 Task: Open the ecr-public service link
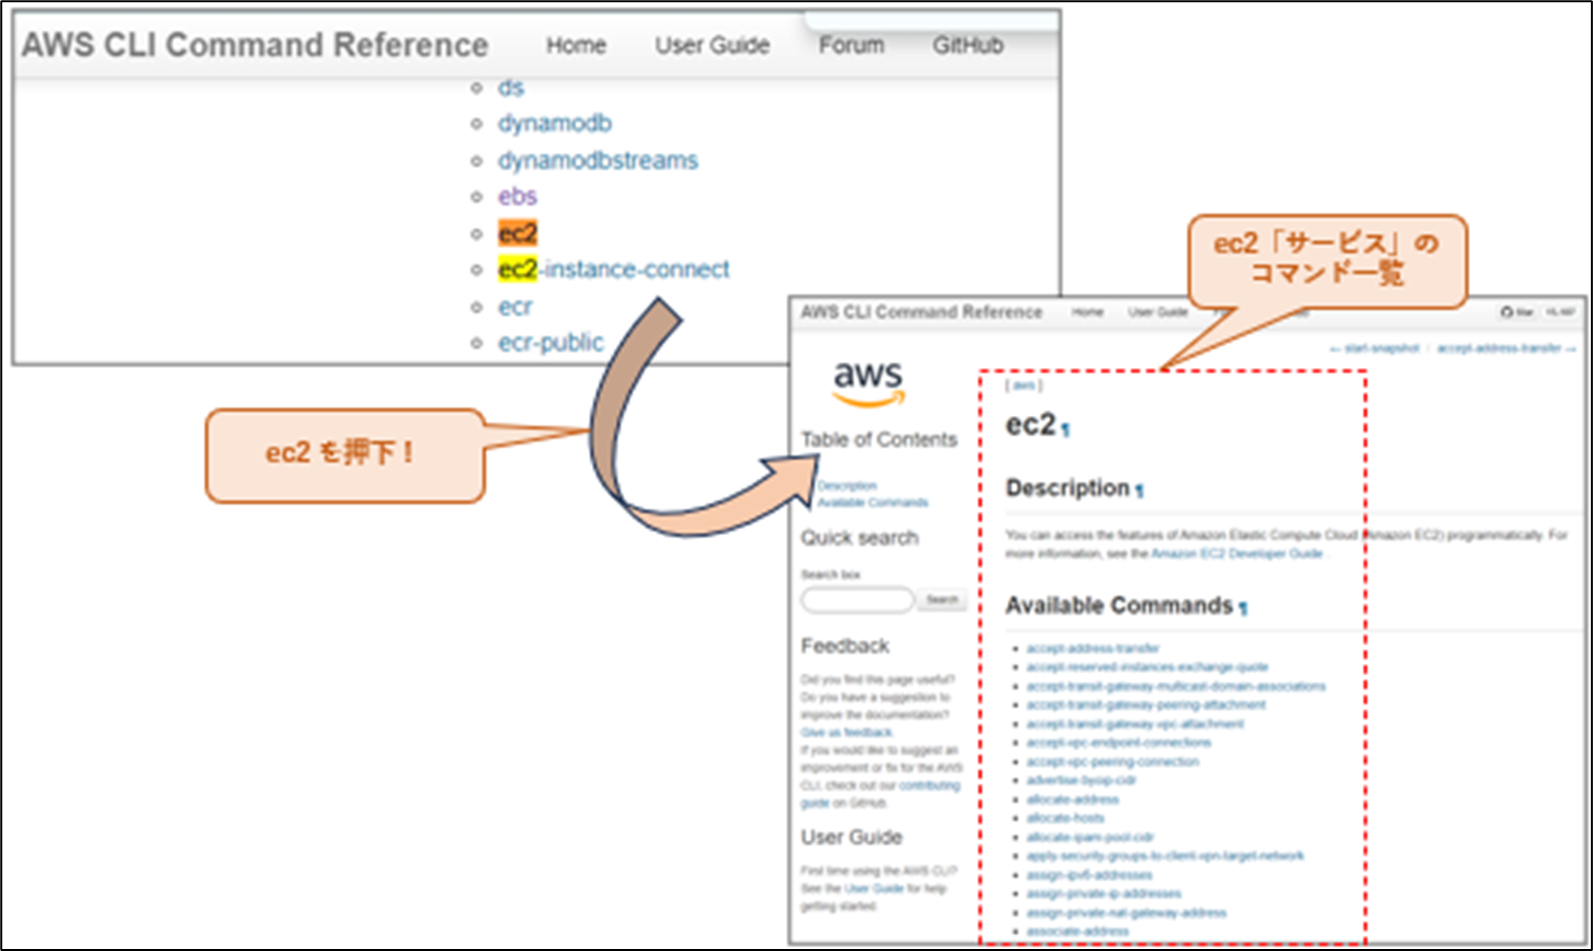pyautogui.click(x=551, y=342)
